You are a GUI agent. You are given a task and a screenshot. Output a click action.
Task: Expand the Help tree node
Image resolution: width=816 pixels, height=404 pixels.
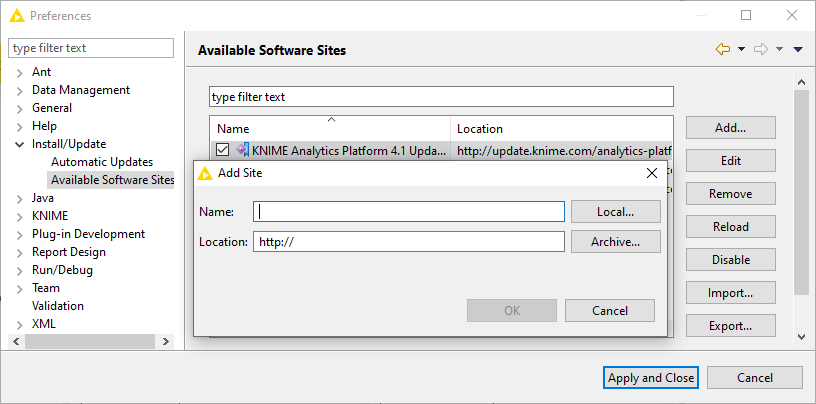point(19,127)
